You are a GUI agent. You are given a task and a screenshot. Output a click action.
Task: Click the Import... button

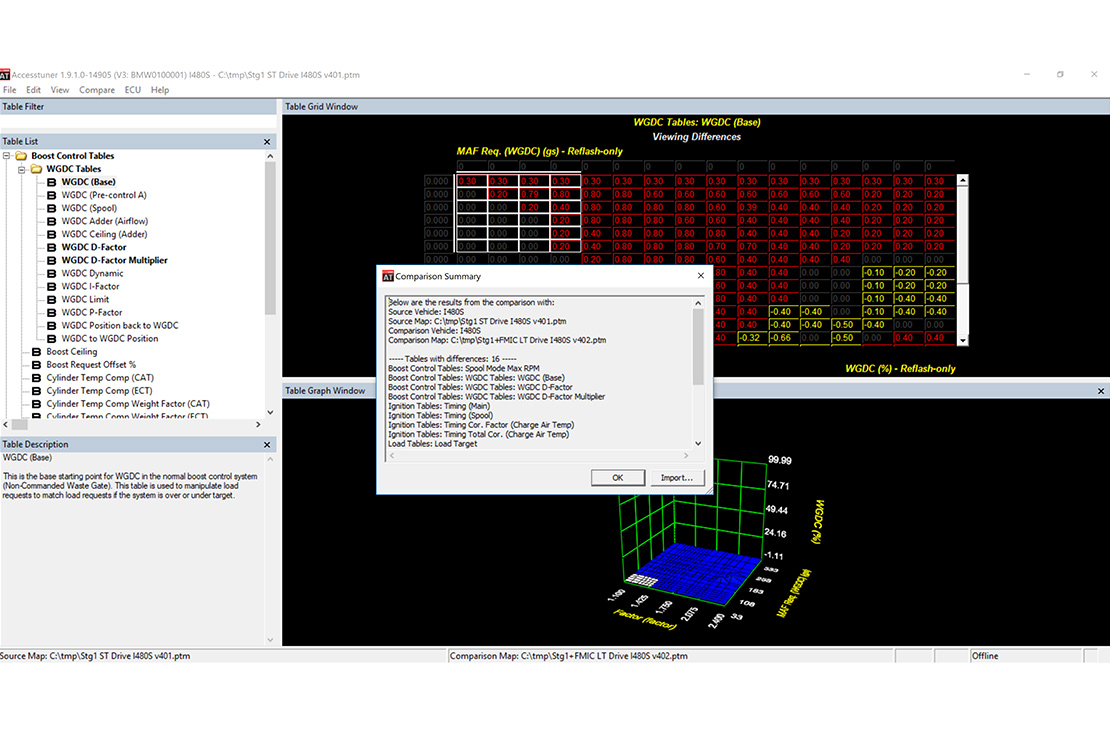676,478
